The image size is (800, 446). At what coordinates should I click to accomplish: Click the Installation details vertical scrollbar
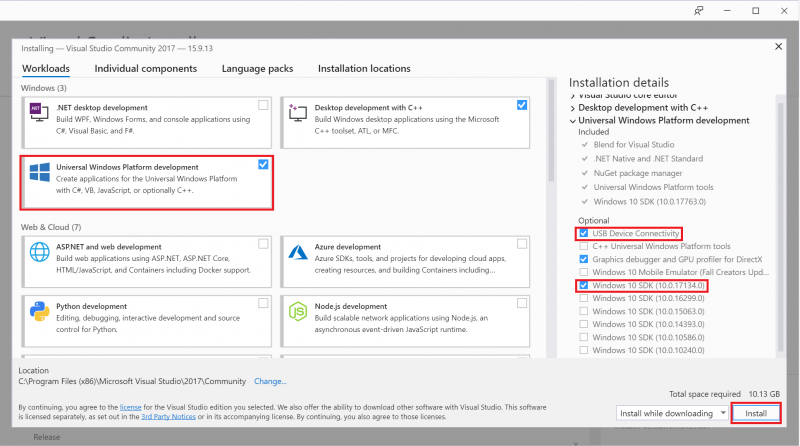click(x=780, y=227)
